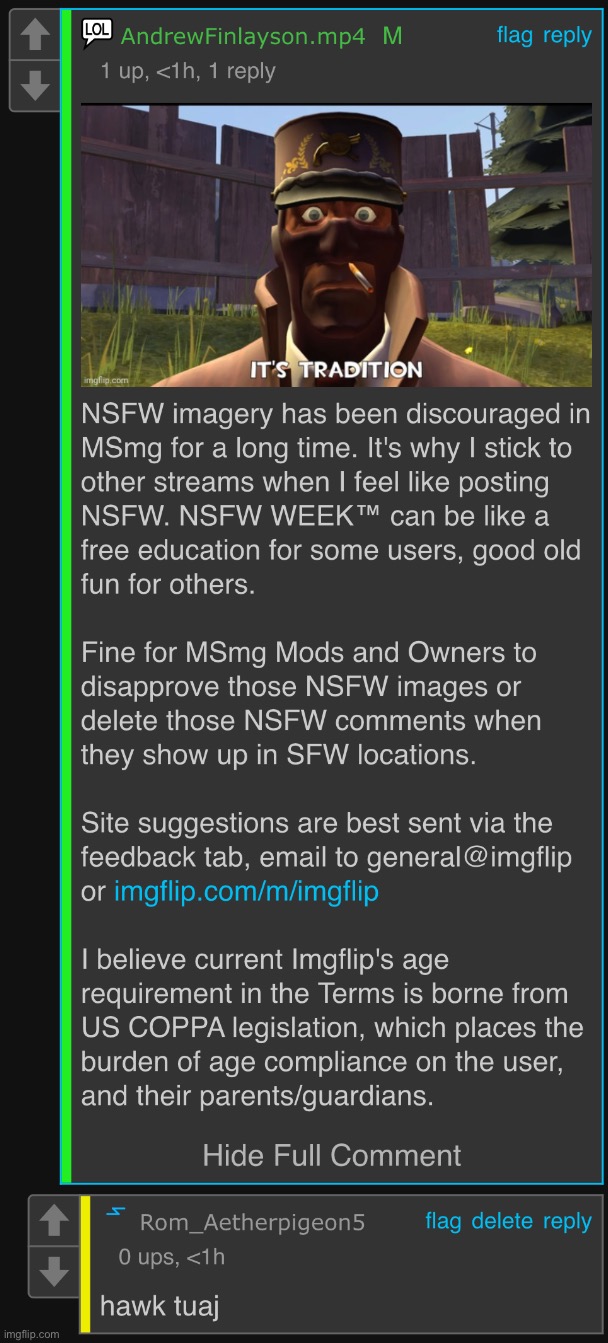
Task: Click the hawk tuaj comment text
Action: 159,1305
